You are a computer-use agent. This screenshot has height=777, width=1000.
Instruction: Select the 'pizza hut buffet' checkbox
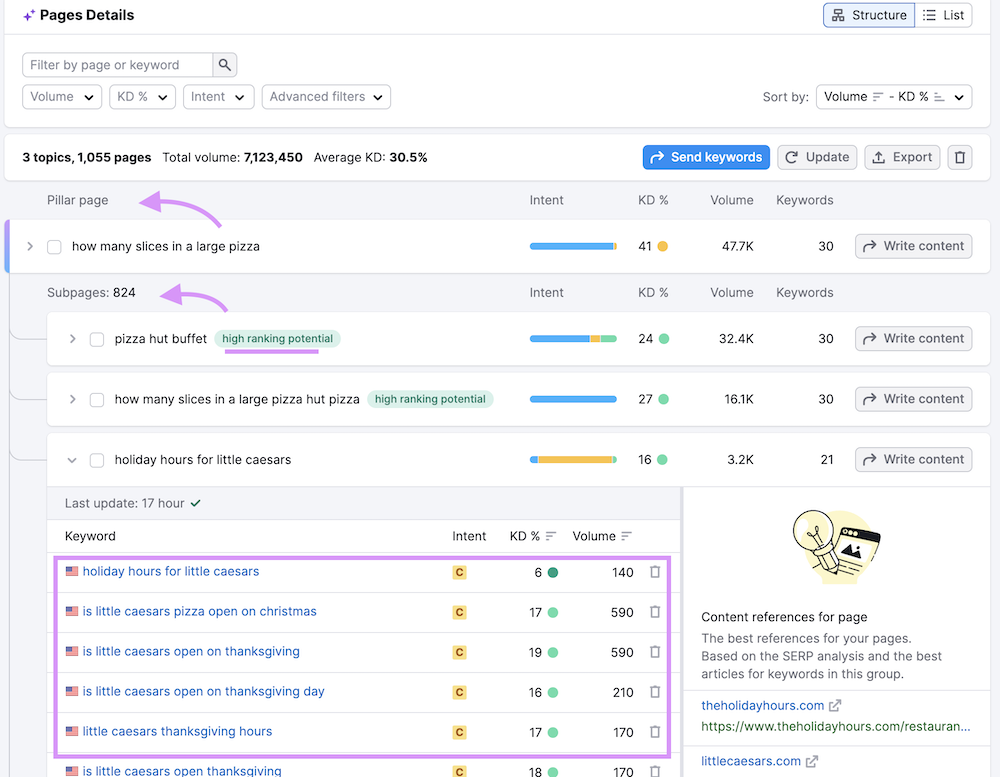(x=97, y=339)
